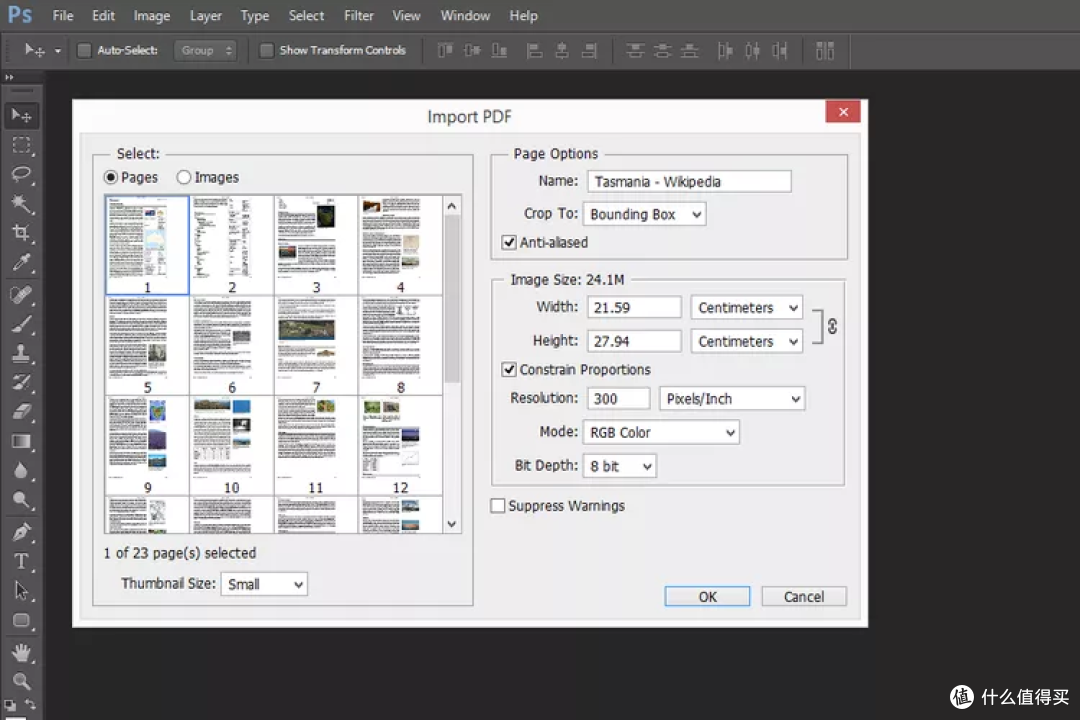The width and height of the screenshot is (1080, 720).
Task: Open the Auto-Select Group dropdown
Action: [x=205, y=50]
